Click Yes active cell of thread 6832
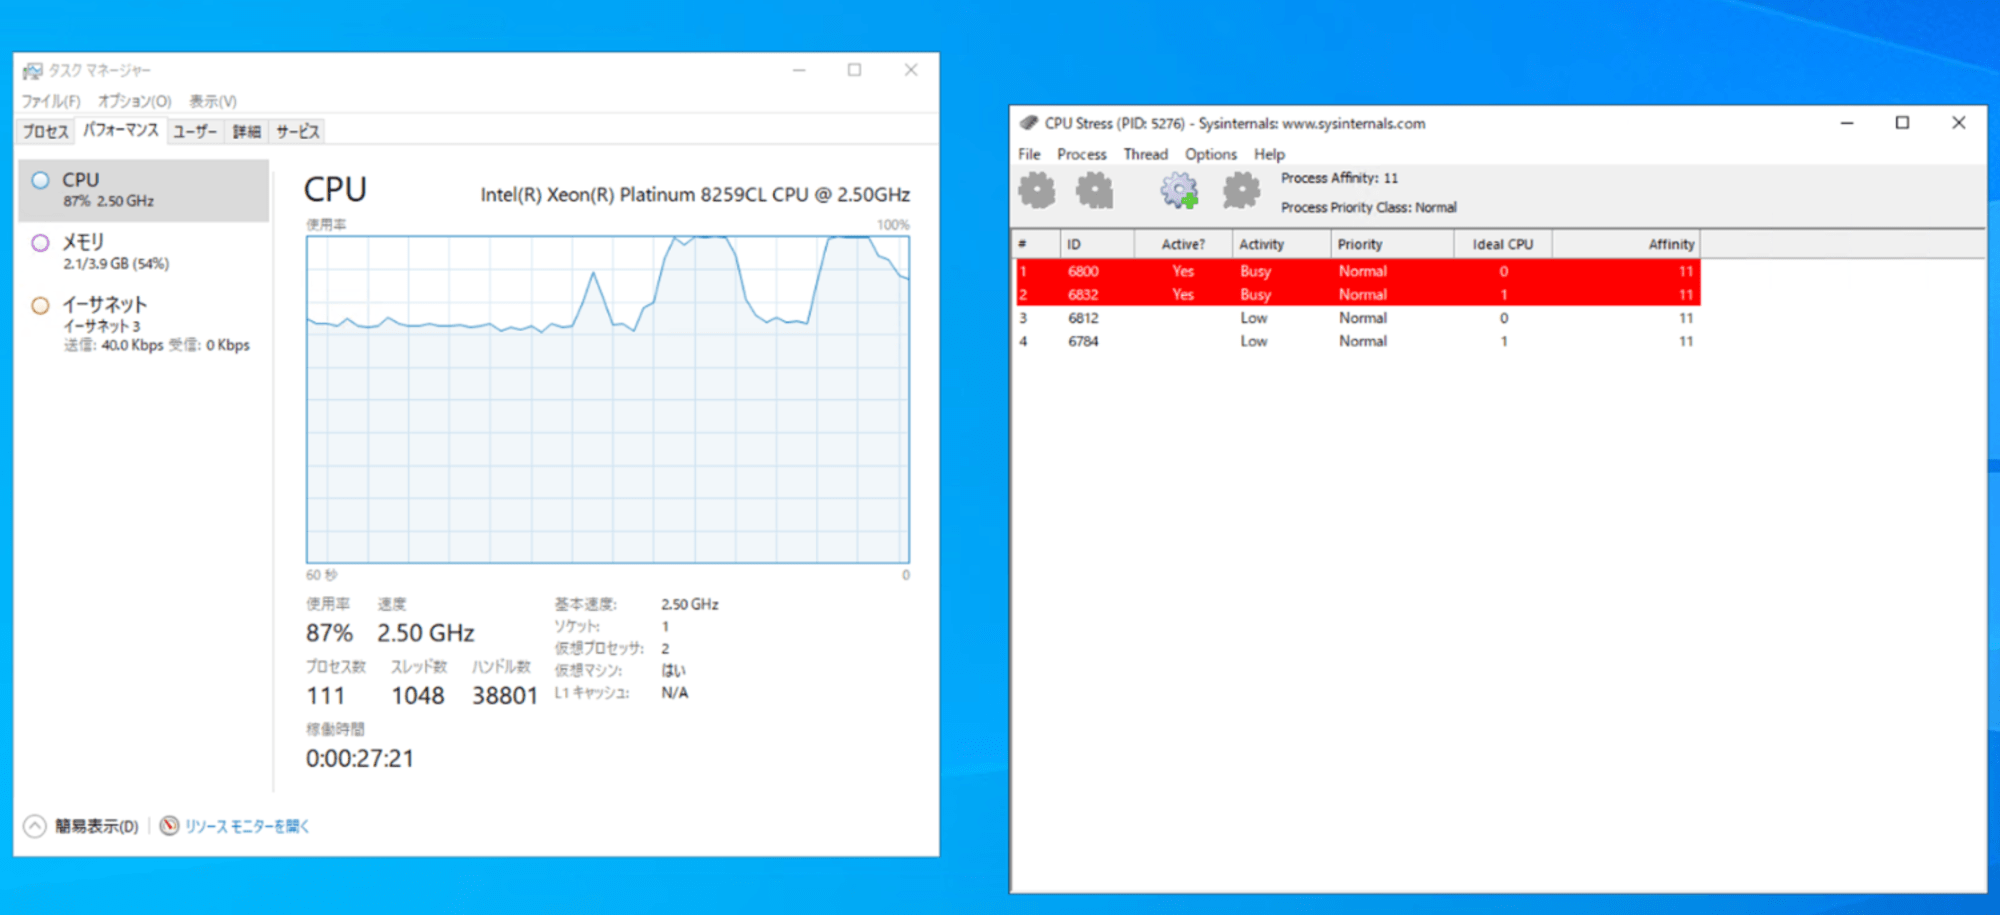This screenshot has width=2000, height=915. pyautogui.click(x=1183, y=294)
